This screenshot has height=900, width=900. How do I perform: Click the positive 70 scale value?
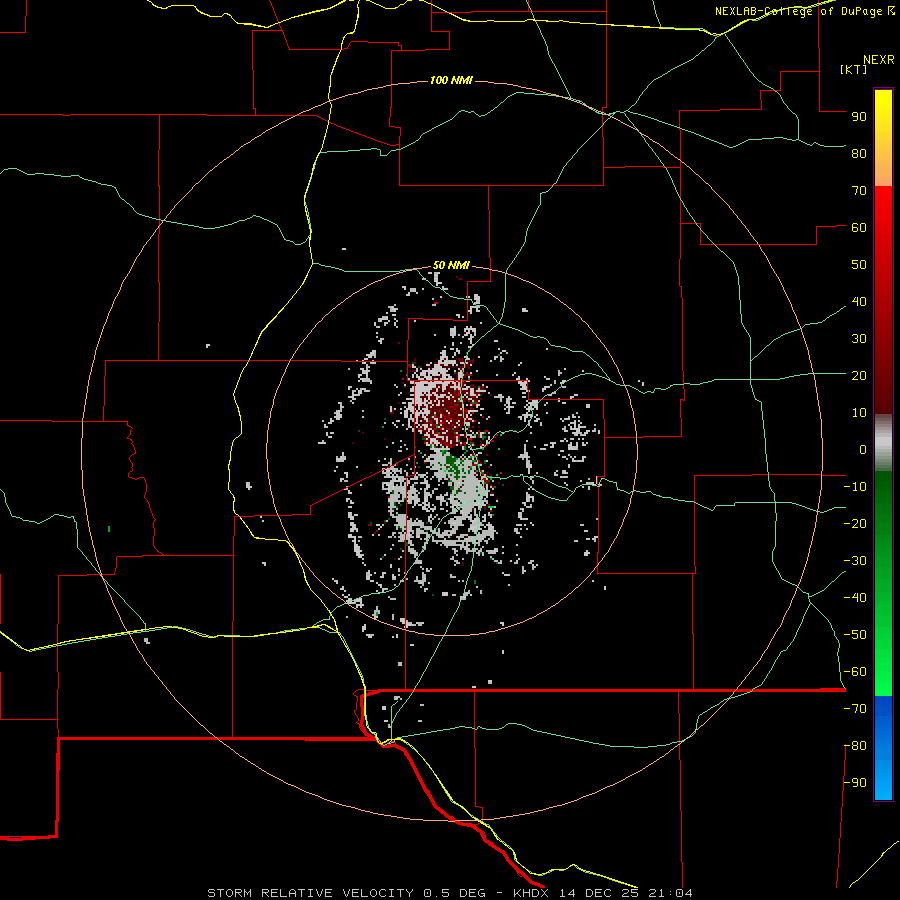pyautogui.click(x=859, y=191)
